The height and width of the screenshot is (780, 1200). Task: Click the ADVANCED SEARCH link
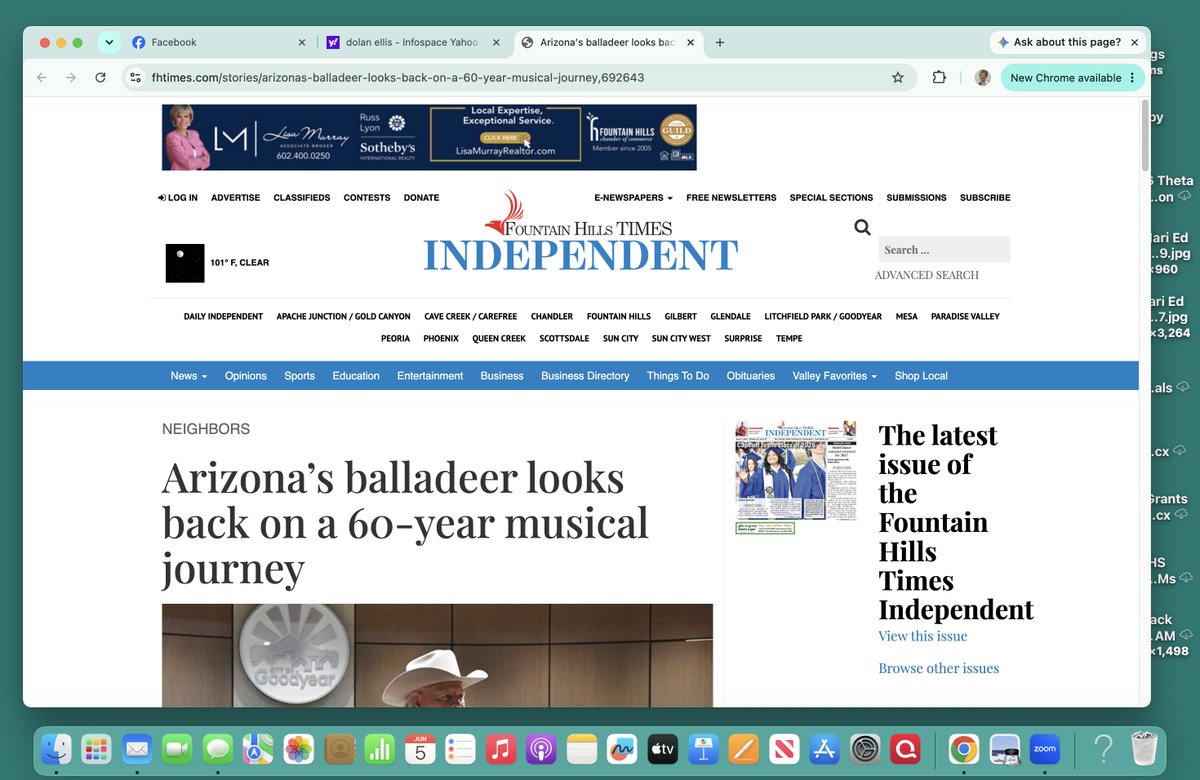pyautogui.click(x=927, y=275)
